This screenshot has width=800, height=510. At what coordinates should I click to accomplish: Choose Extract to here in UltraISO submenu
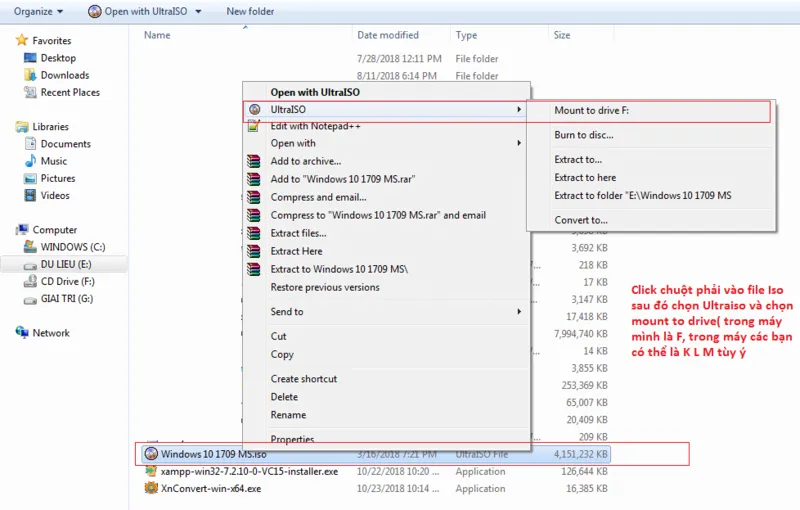tap(585, 177)
